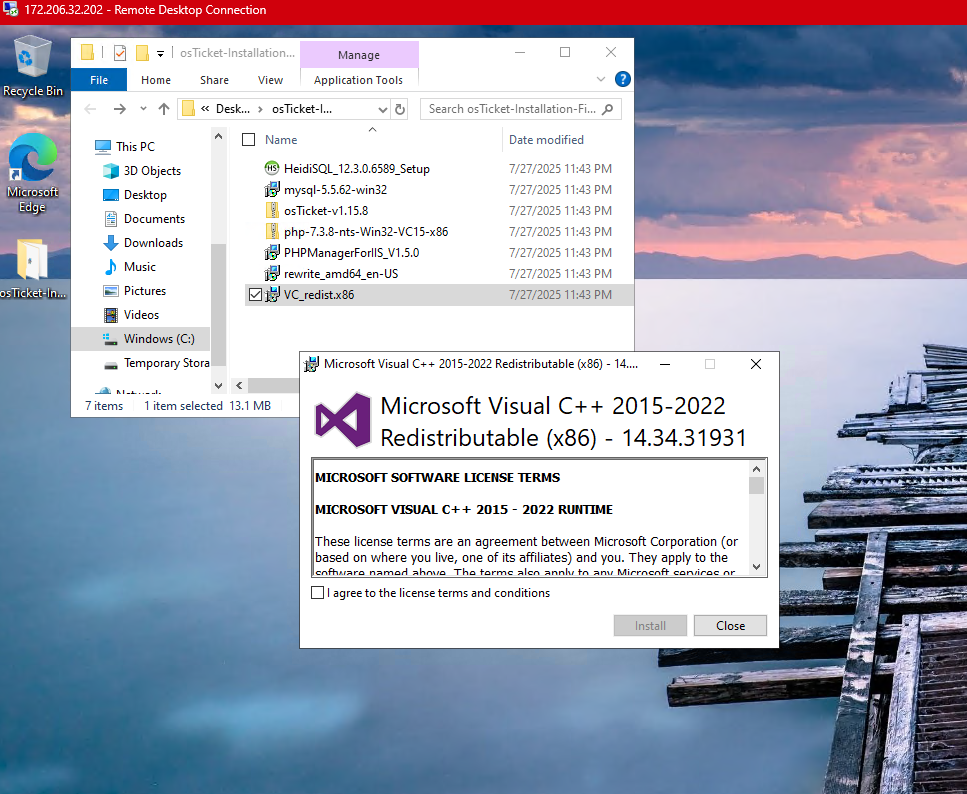Open the View ribbon tab
This screenshot has width=967, height=794.
click(x=270, y=80)
